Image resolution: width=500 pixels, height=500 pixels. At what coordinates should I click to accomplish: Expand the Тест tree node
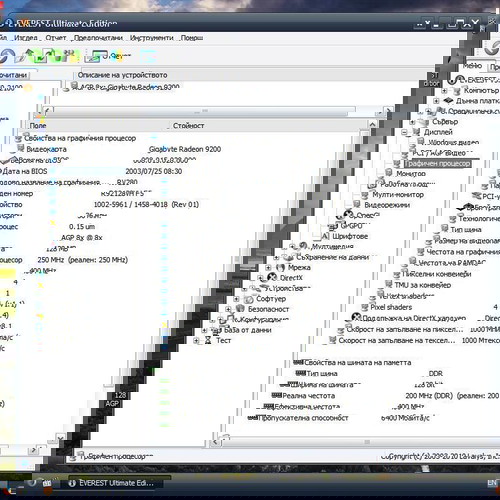196,340
